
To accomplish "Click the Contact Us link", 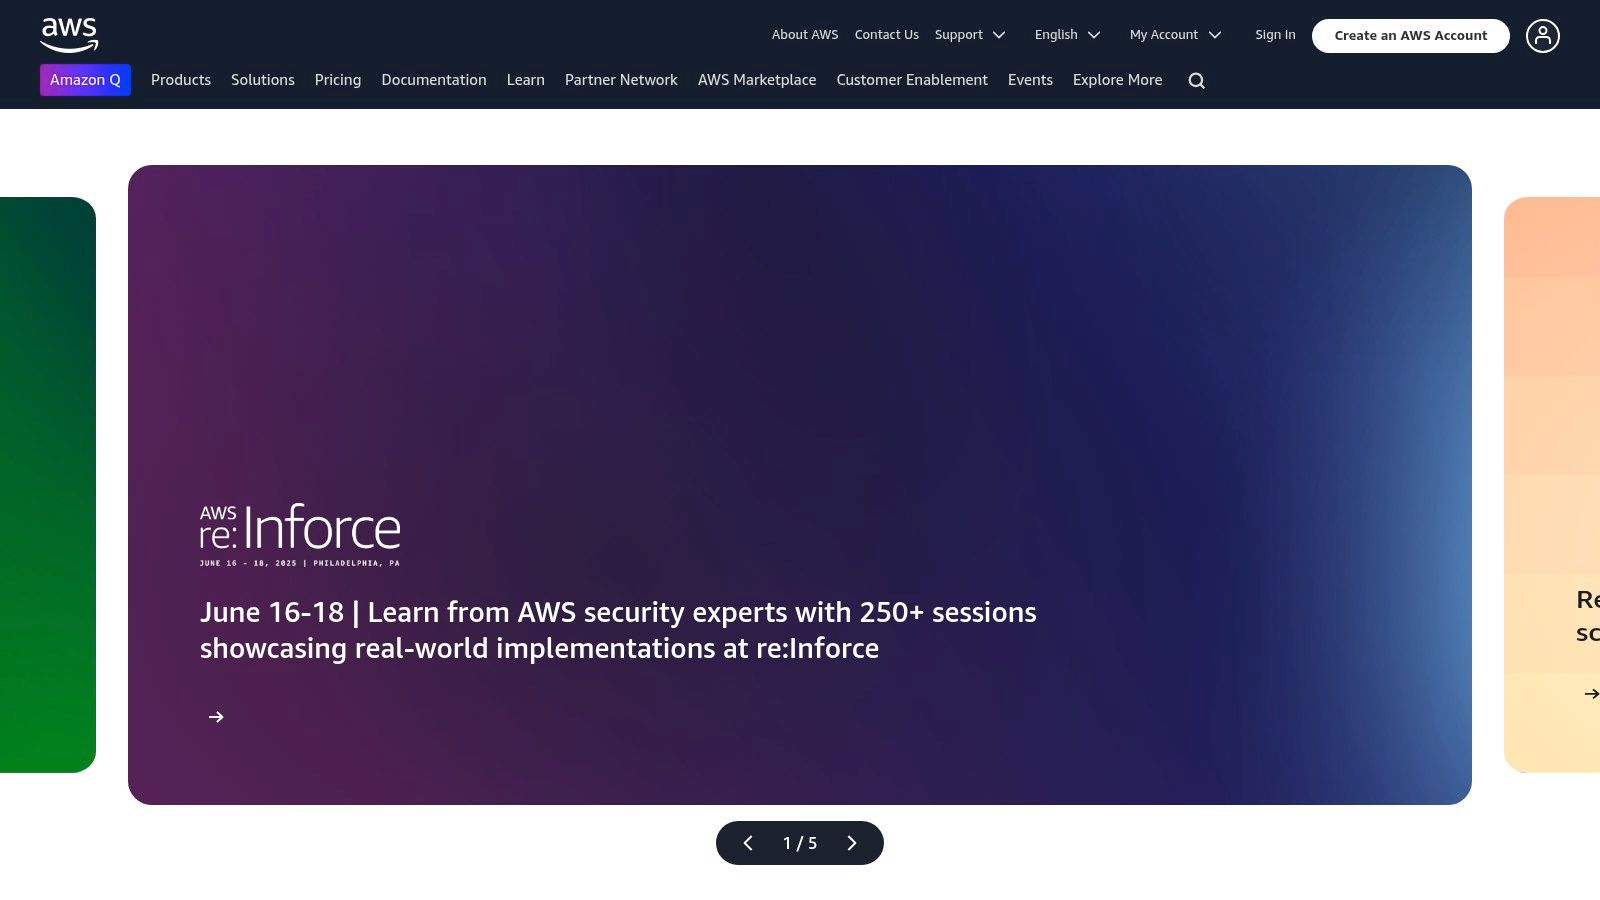I will click(x=887, y=35).
